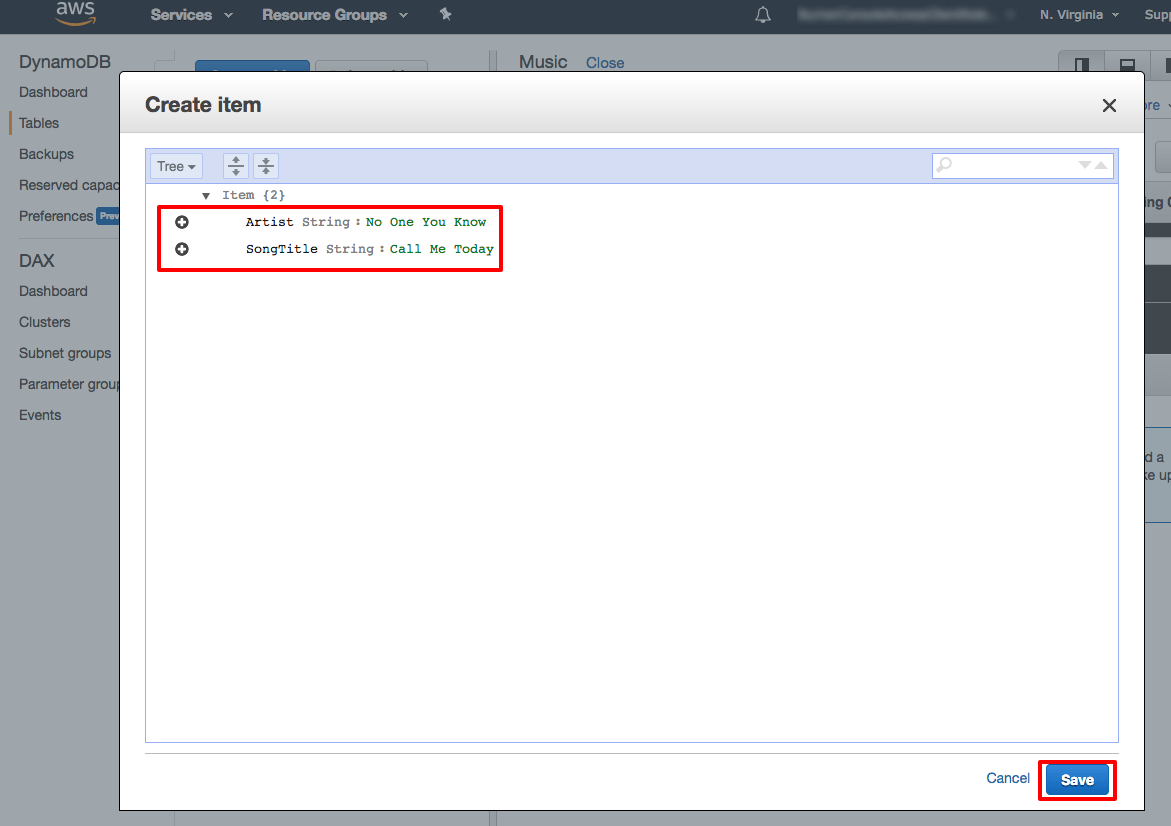Toggle the left panel layout view icon
Screen dimensions: 1171x826
tap(1081, 64)
